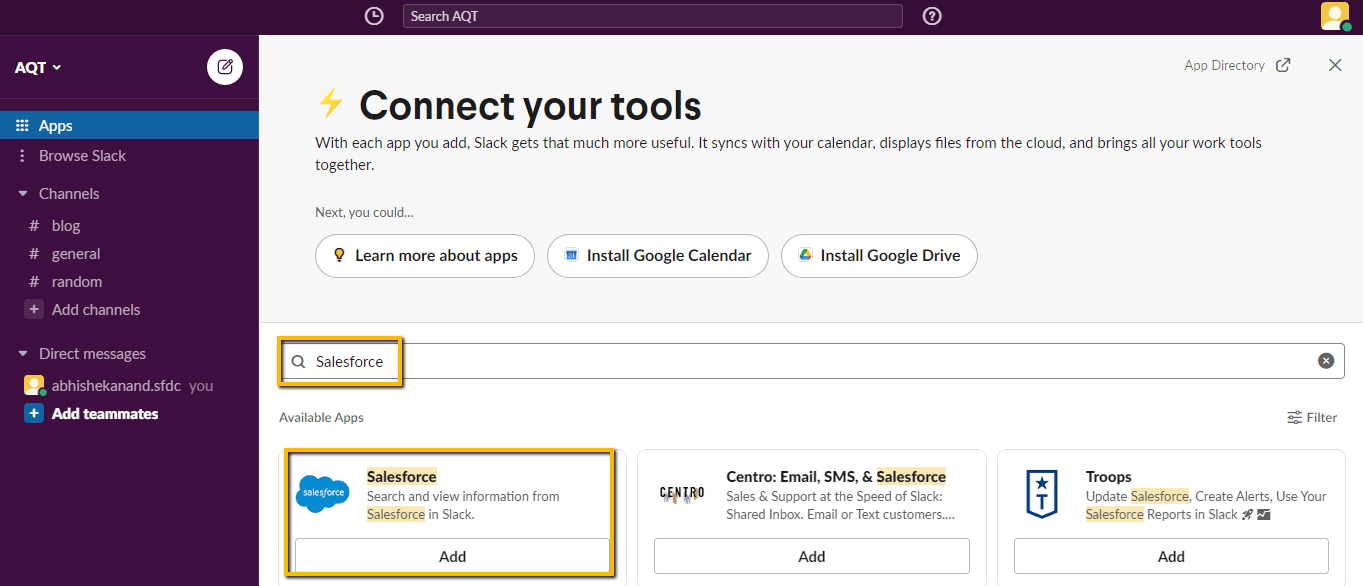Compose a new message

(225, 67)
